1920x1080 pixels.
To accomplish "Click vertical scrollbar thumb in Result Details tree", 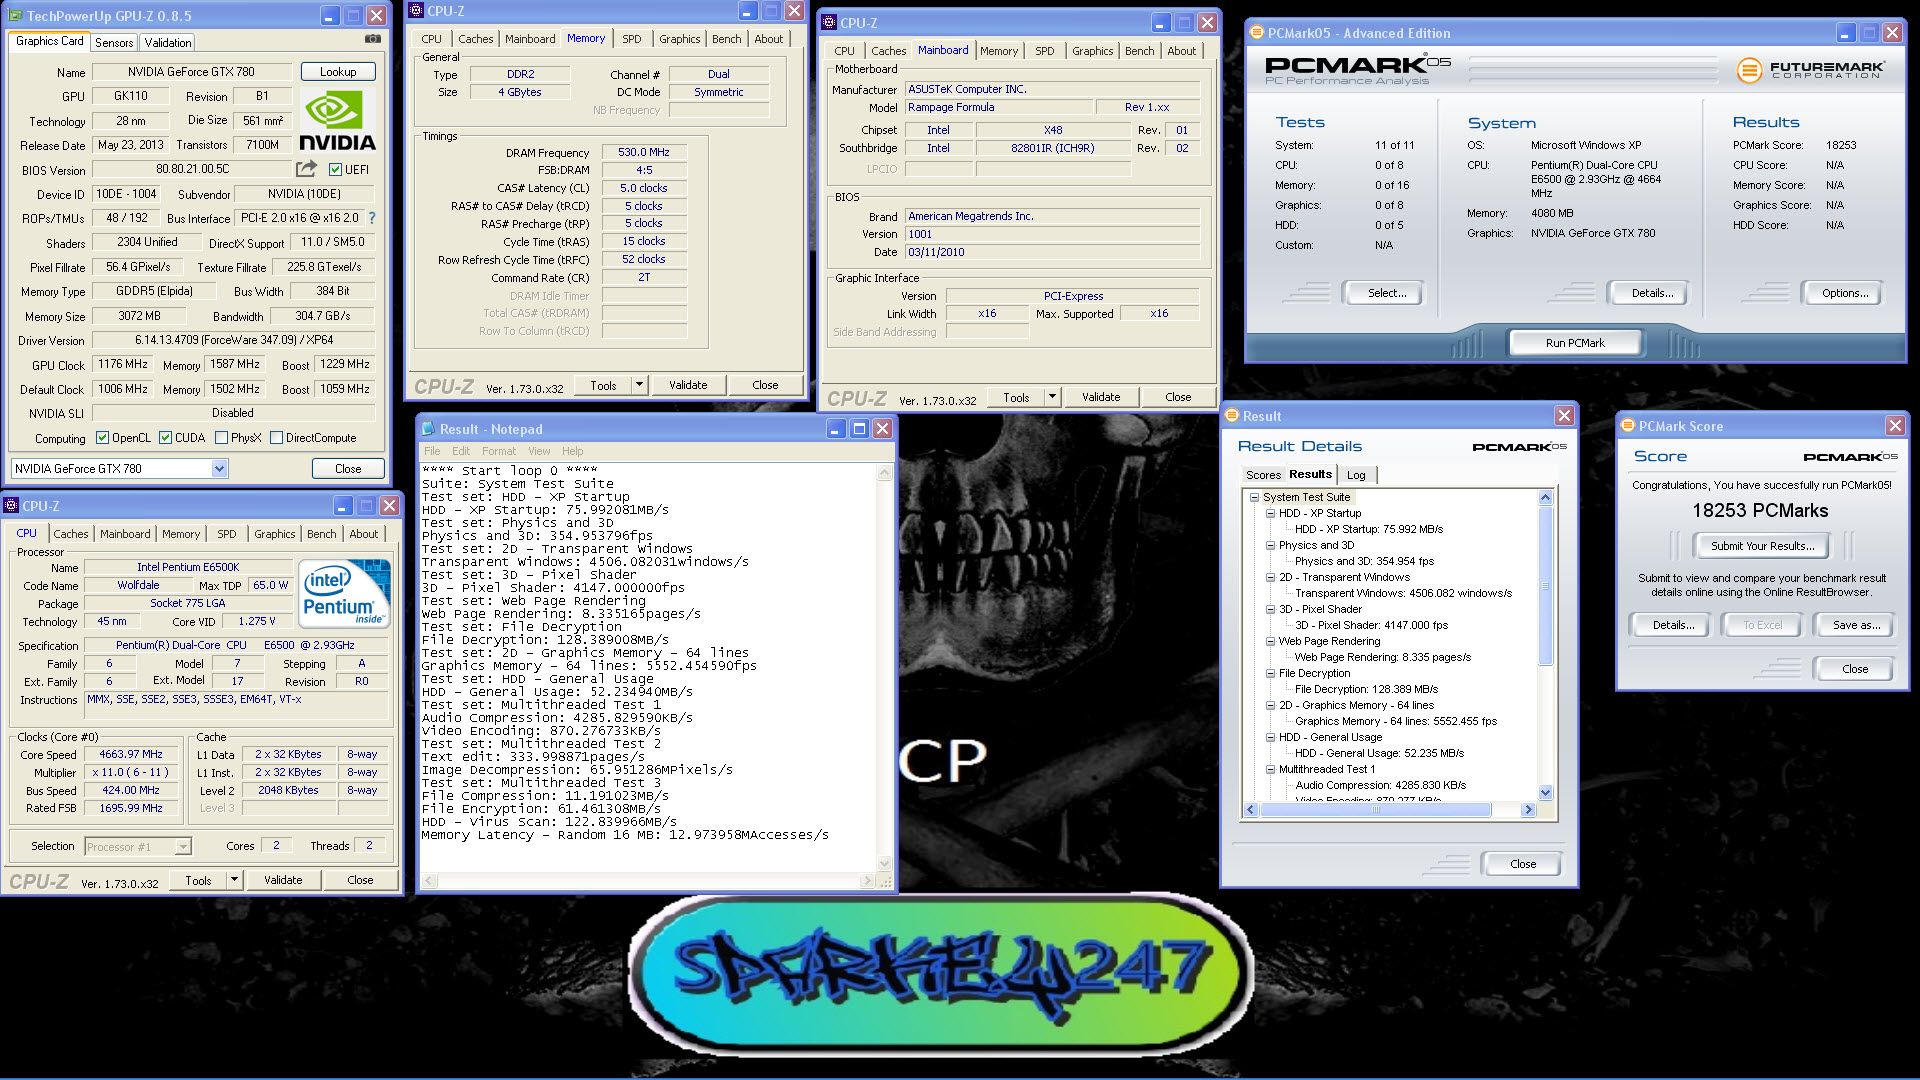I will point(1545,585).
